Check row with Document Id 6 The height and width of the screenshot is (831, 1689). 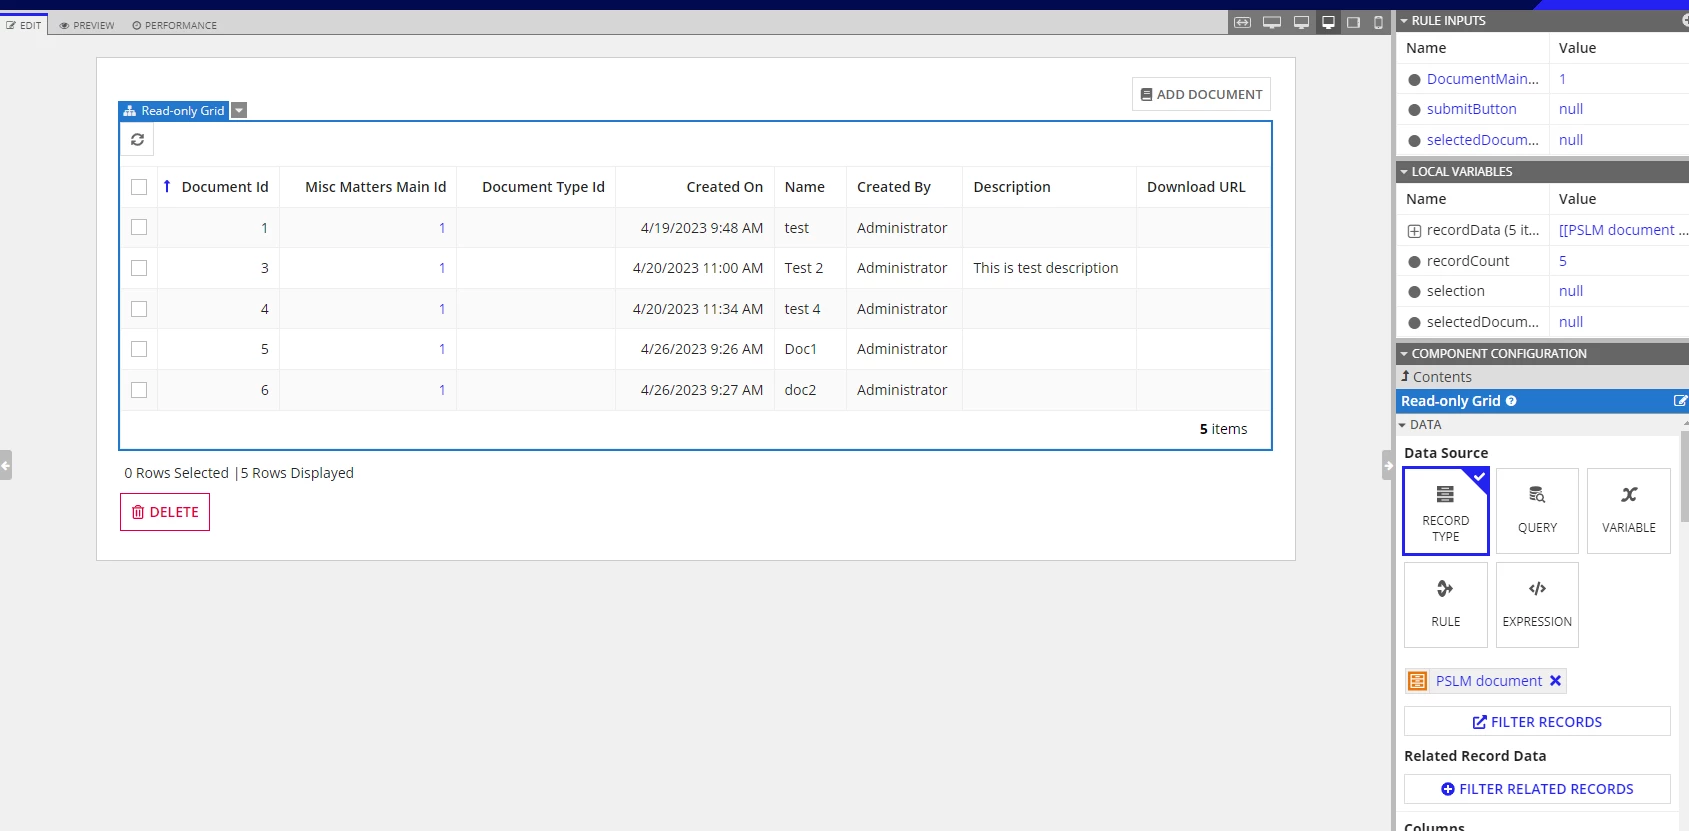point(139,390)
